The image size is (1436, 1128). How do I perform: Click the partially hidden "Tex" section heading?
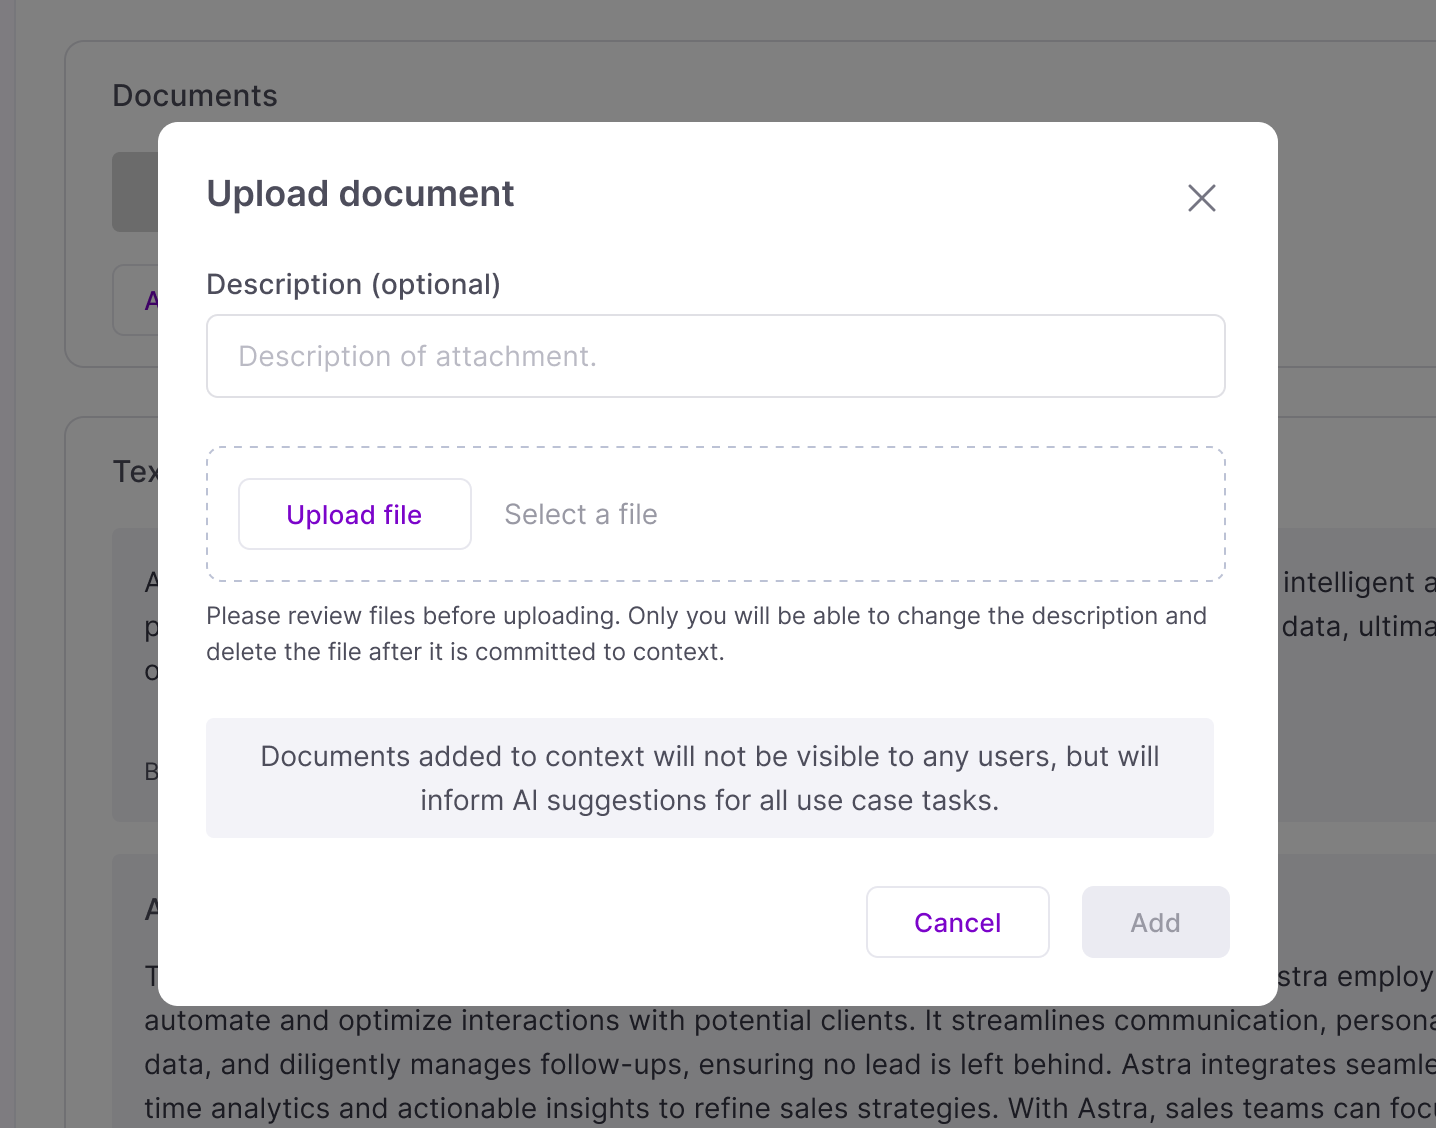point(135,472)
